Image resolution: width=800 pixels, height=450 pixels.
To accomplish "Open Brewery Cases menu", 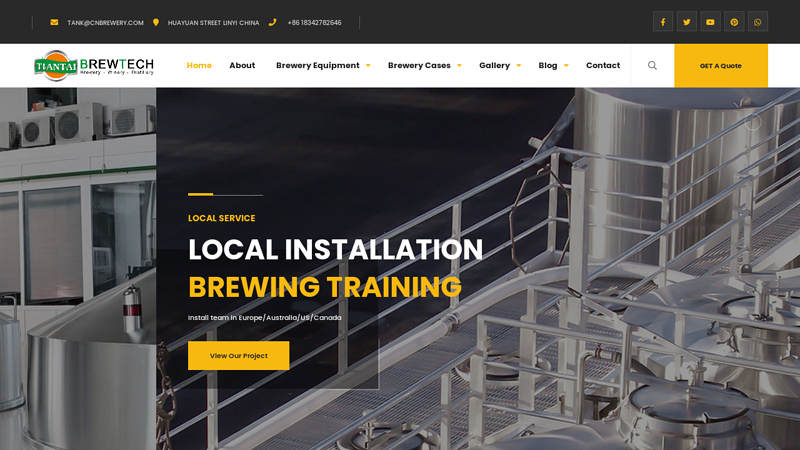I will tap(419, 65).
